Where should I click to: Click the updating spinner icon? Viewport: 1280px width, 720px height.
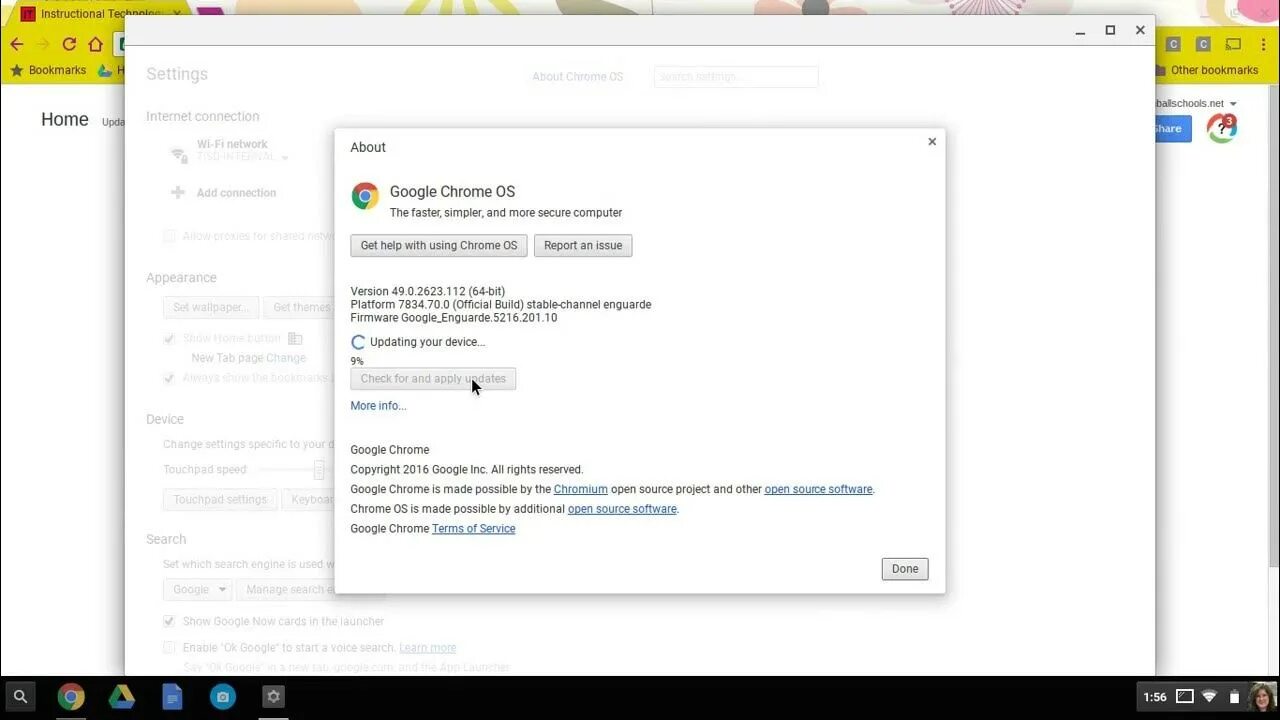[x=358, y=342]
